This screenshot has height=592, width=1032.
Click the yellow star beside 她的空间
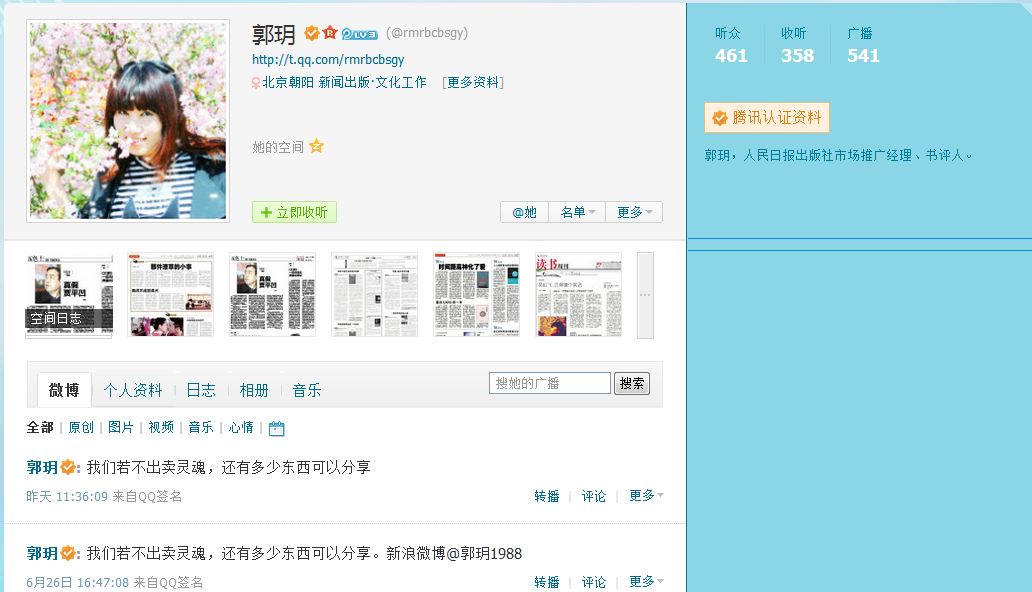pos(317,146)
